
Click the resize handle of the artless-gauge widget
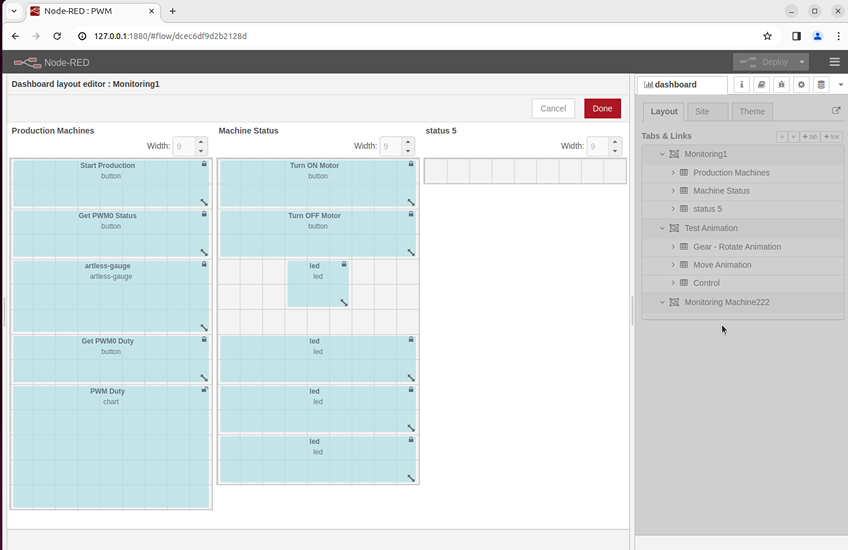tap(204, 327)
